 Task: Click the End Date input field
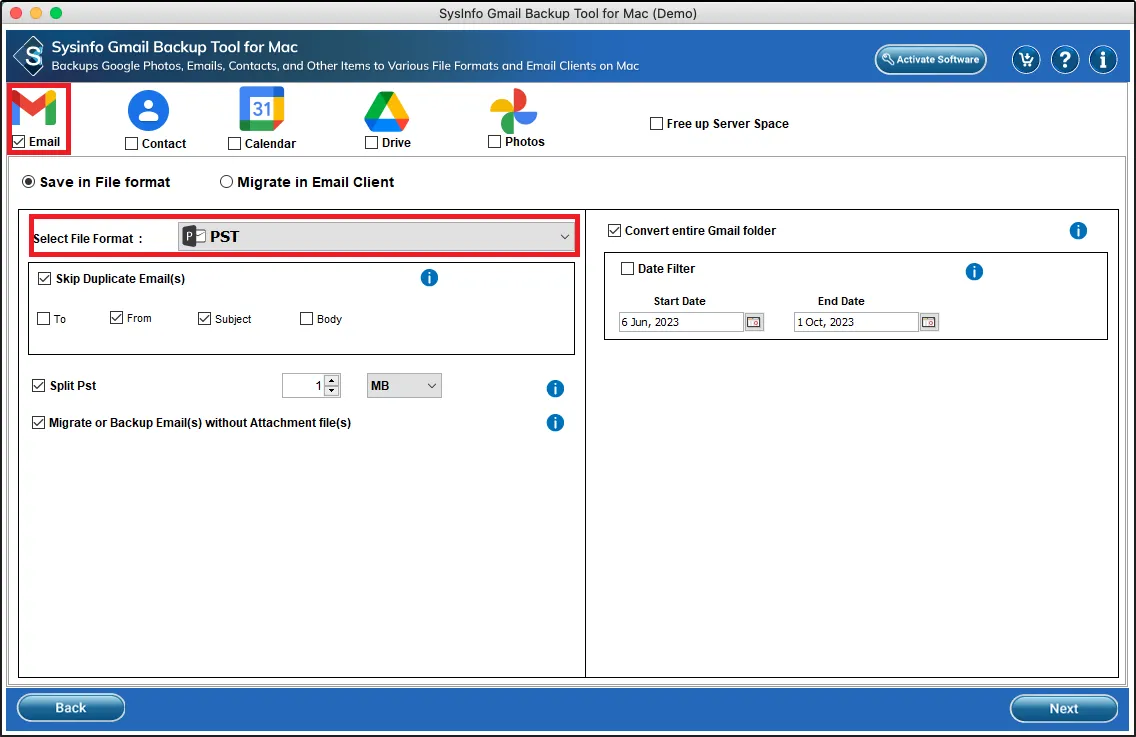(x=855, y=322)
